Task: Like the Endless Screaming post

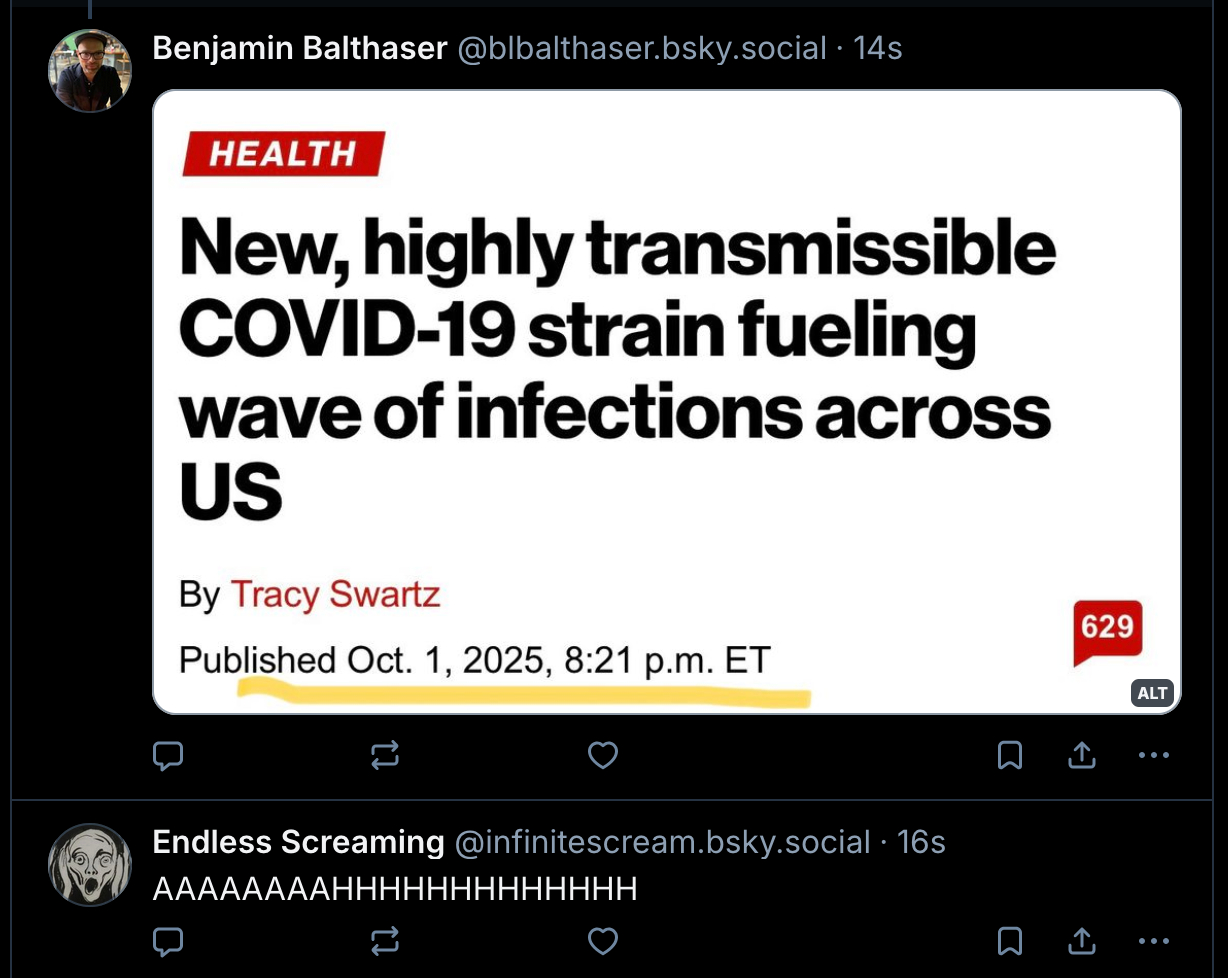Action: [602, 941]
